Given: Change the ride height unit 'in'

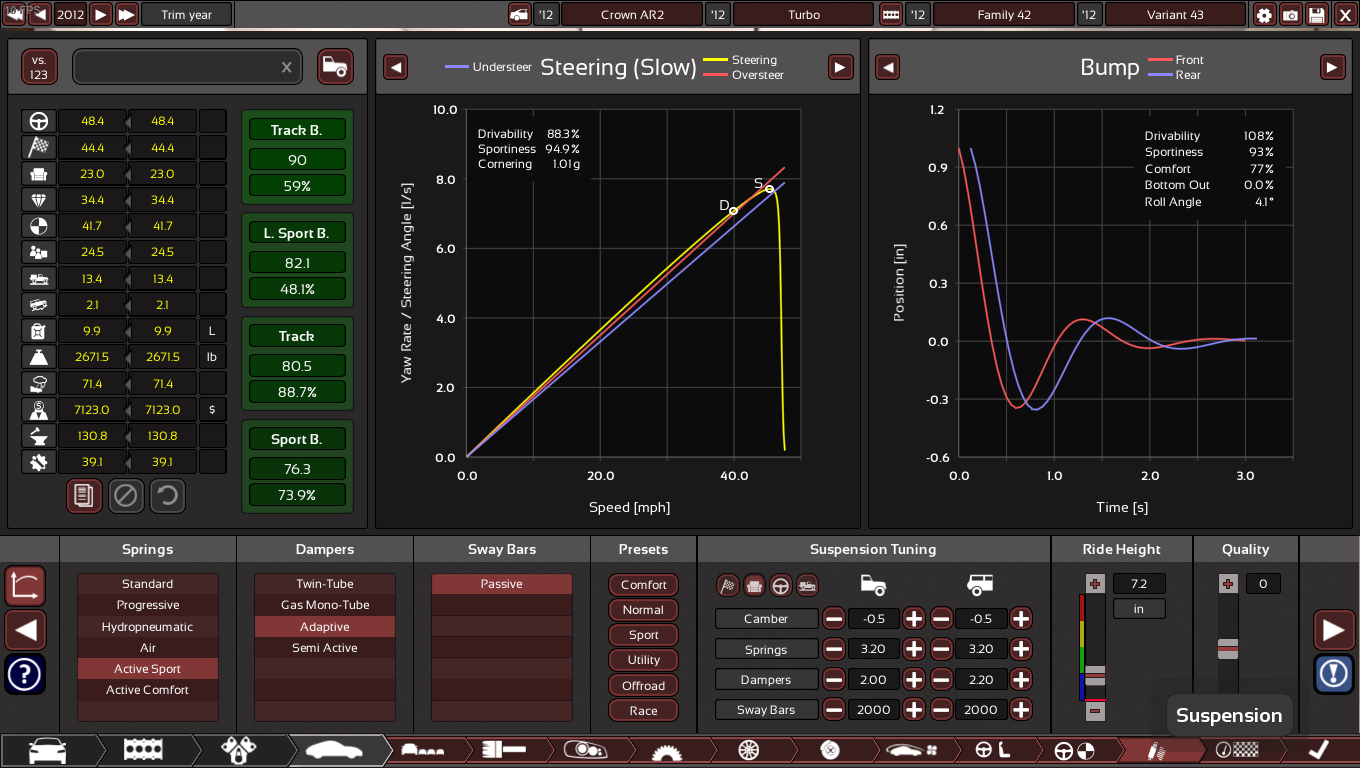Looking at the screenshot, I should [x=1139, y=608].
